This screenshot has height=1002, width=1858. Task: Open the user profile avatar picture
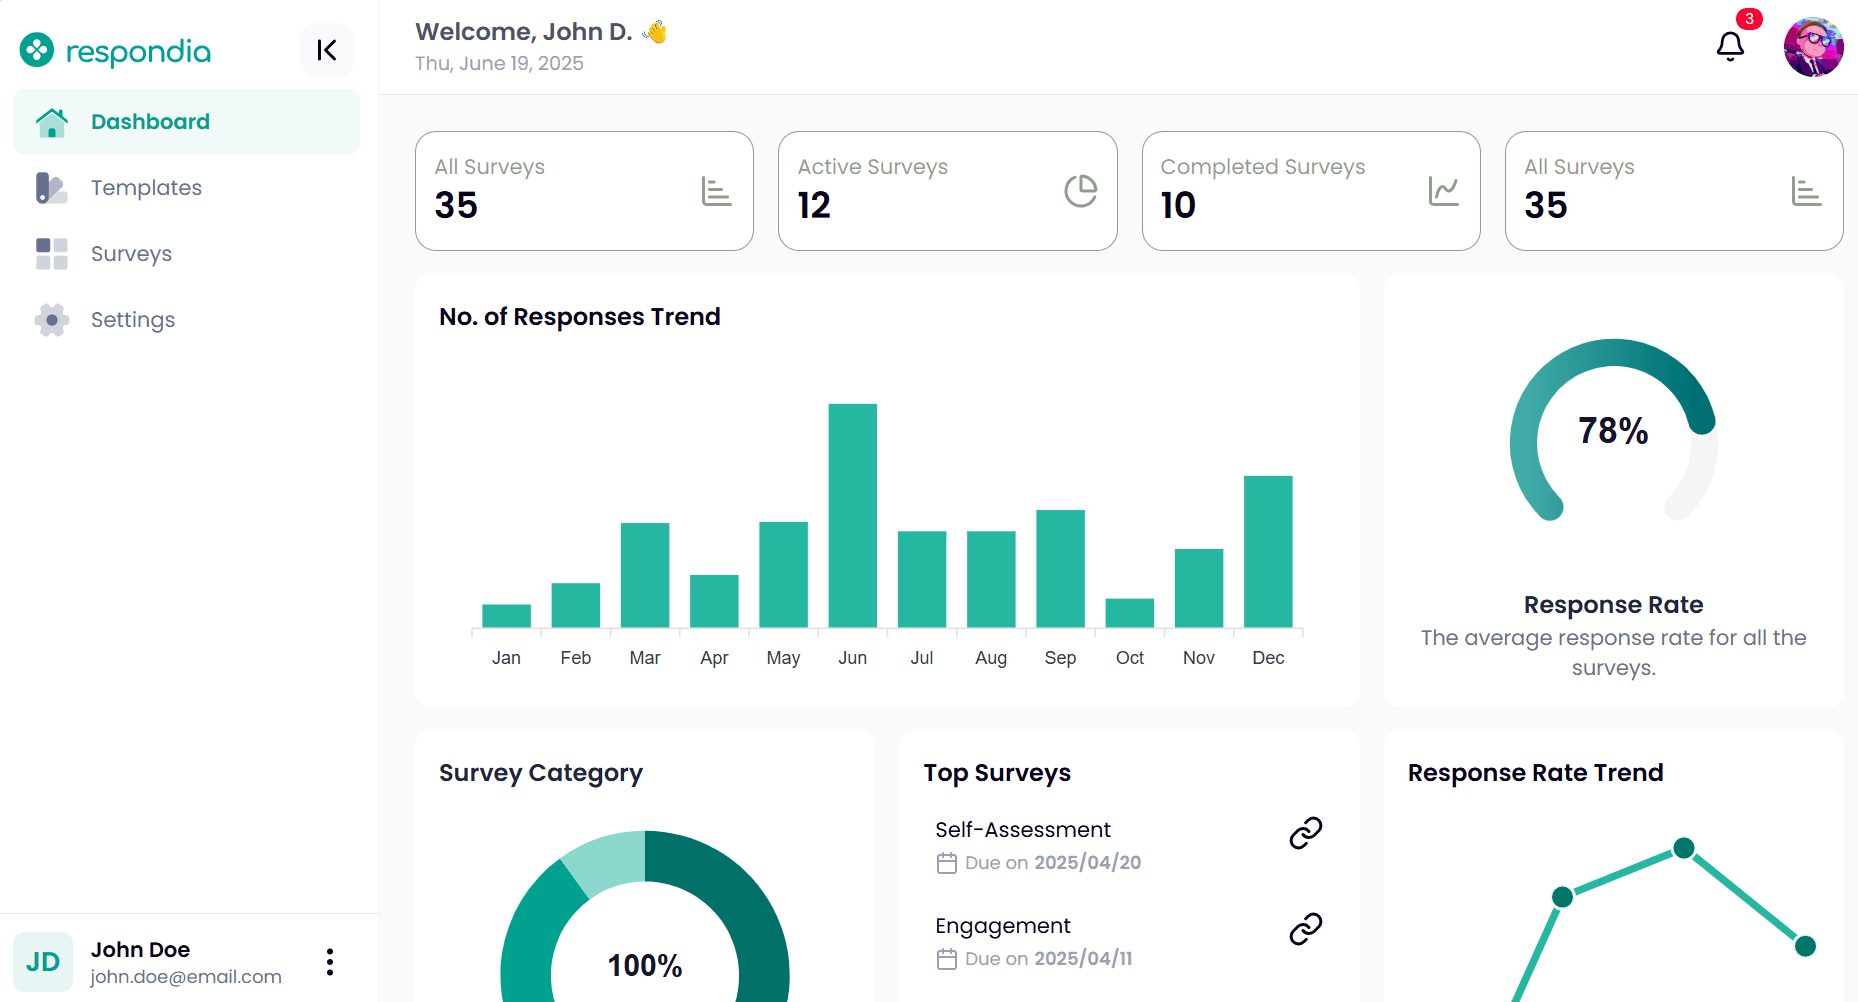pos(1813,47)
